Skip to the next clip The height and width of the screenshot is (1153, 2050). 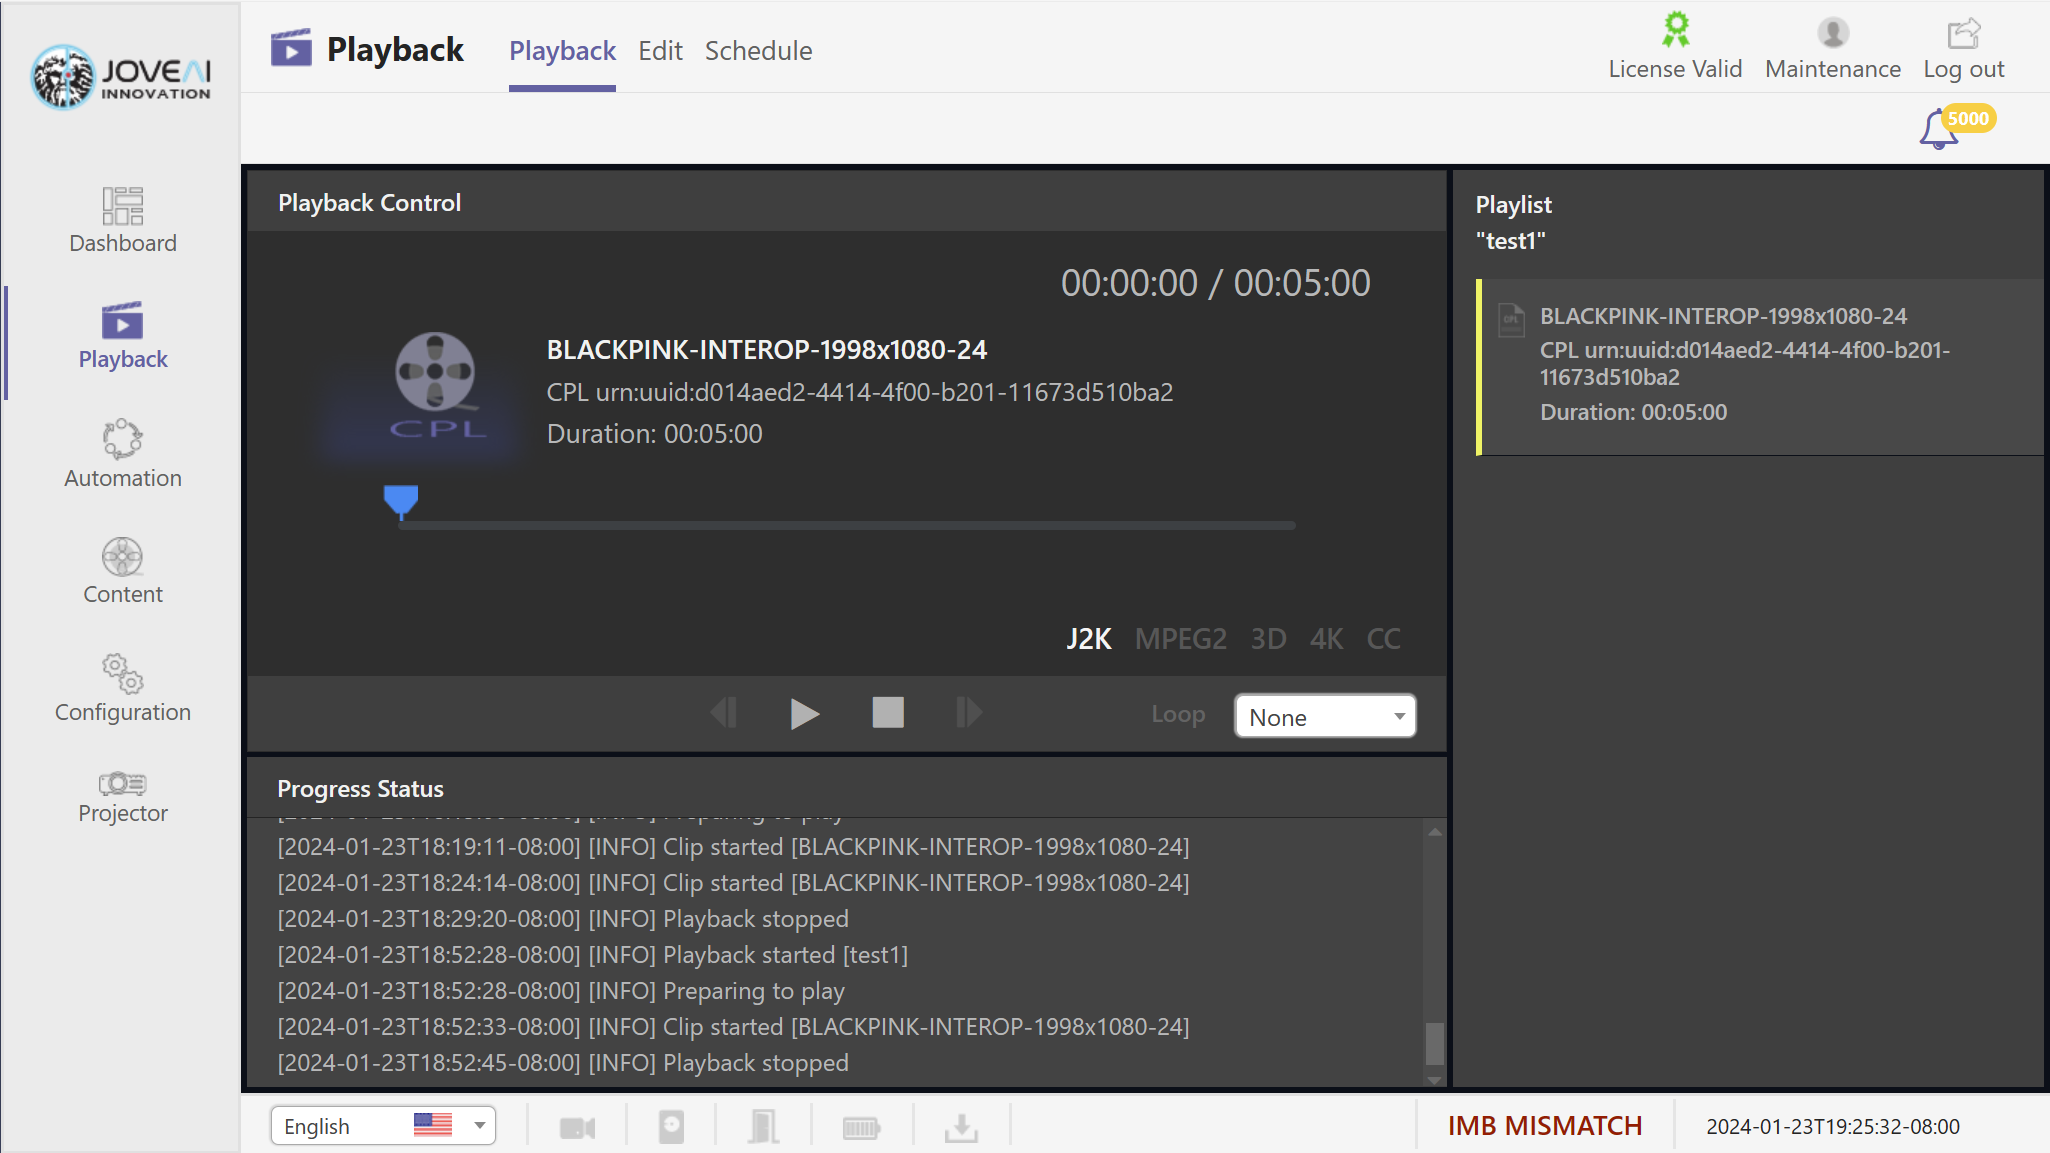click(969, 713)
